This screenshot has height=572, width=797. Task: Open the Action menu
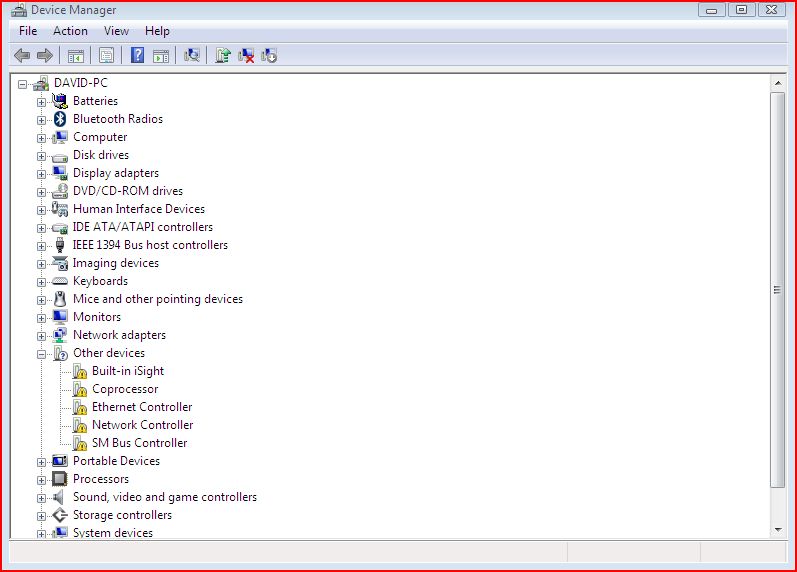[x=70, y=31]
